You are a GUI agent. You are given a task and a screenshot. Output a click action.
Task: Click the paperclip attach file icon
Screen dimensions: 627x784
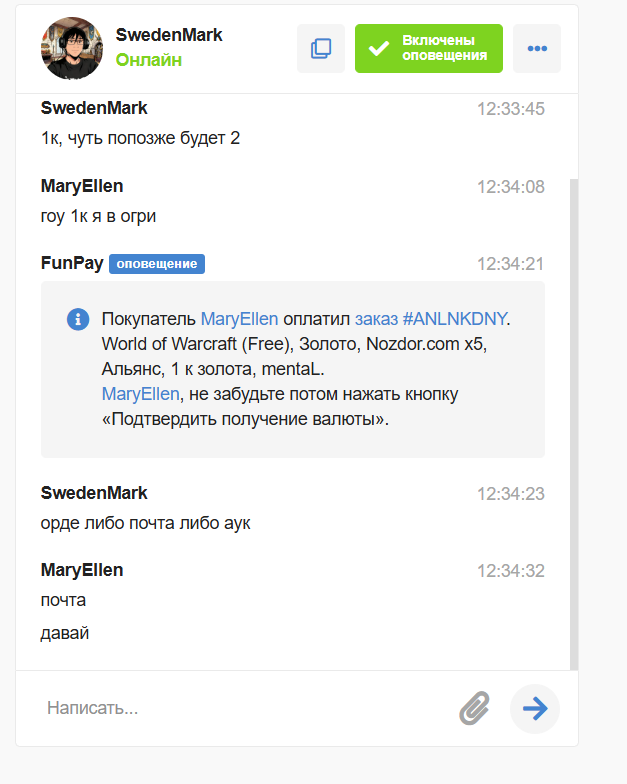coord(474,708)
